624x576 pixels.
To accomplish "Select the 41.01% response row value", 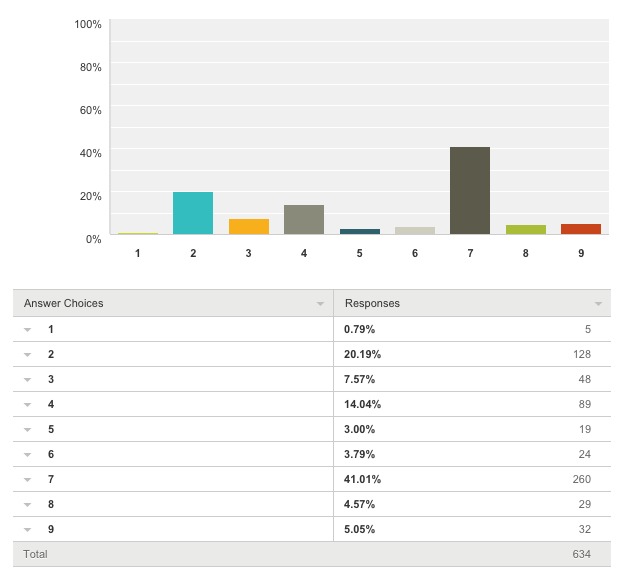I will tap(362, 479).
